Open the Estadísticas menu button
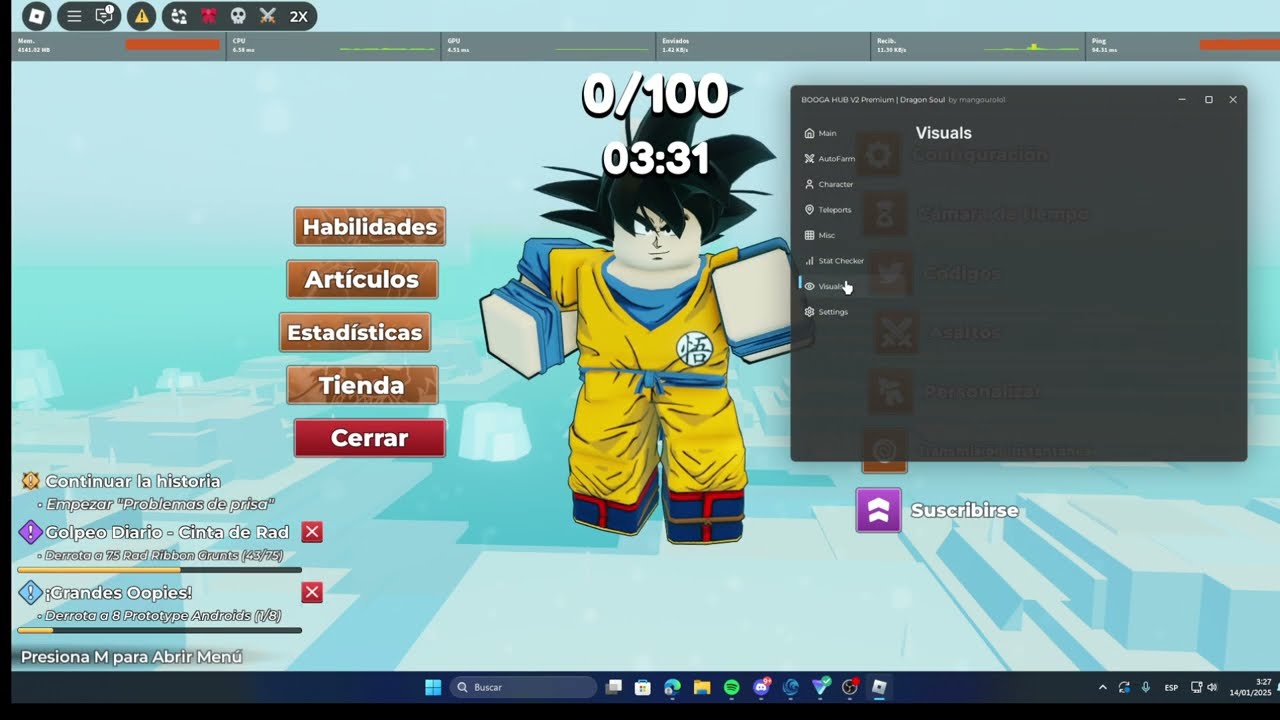The width and height of the screenshot is (1280, 720). pos(355,332)
